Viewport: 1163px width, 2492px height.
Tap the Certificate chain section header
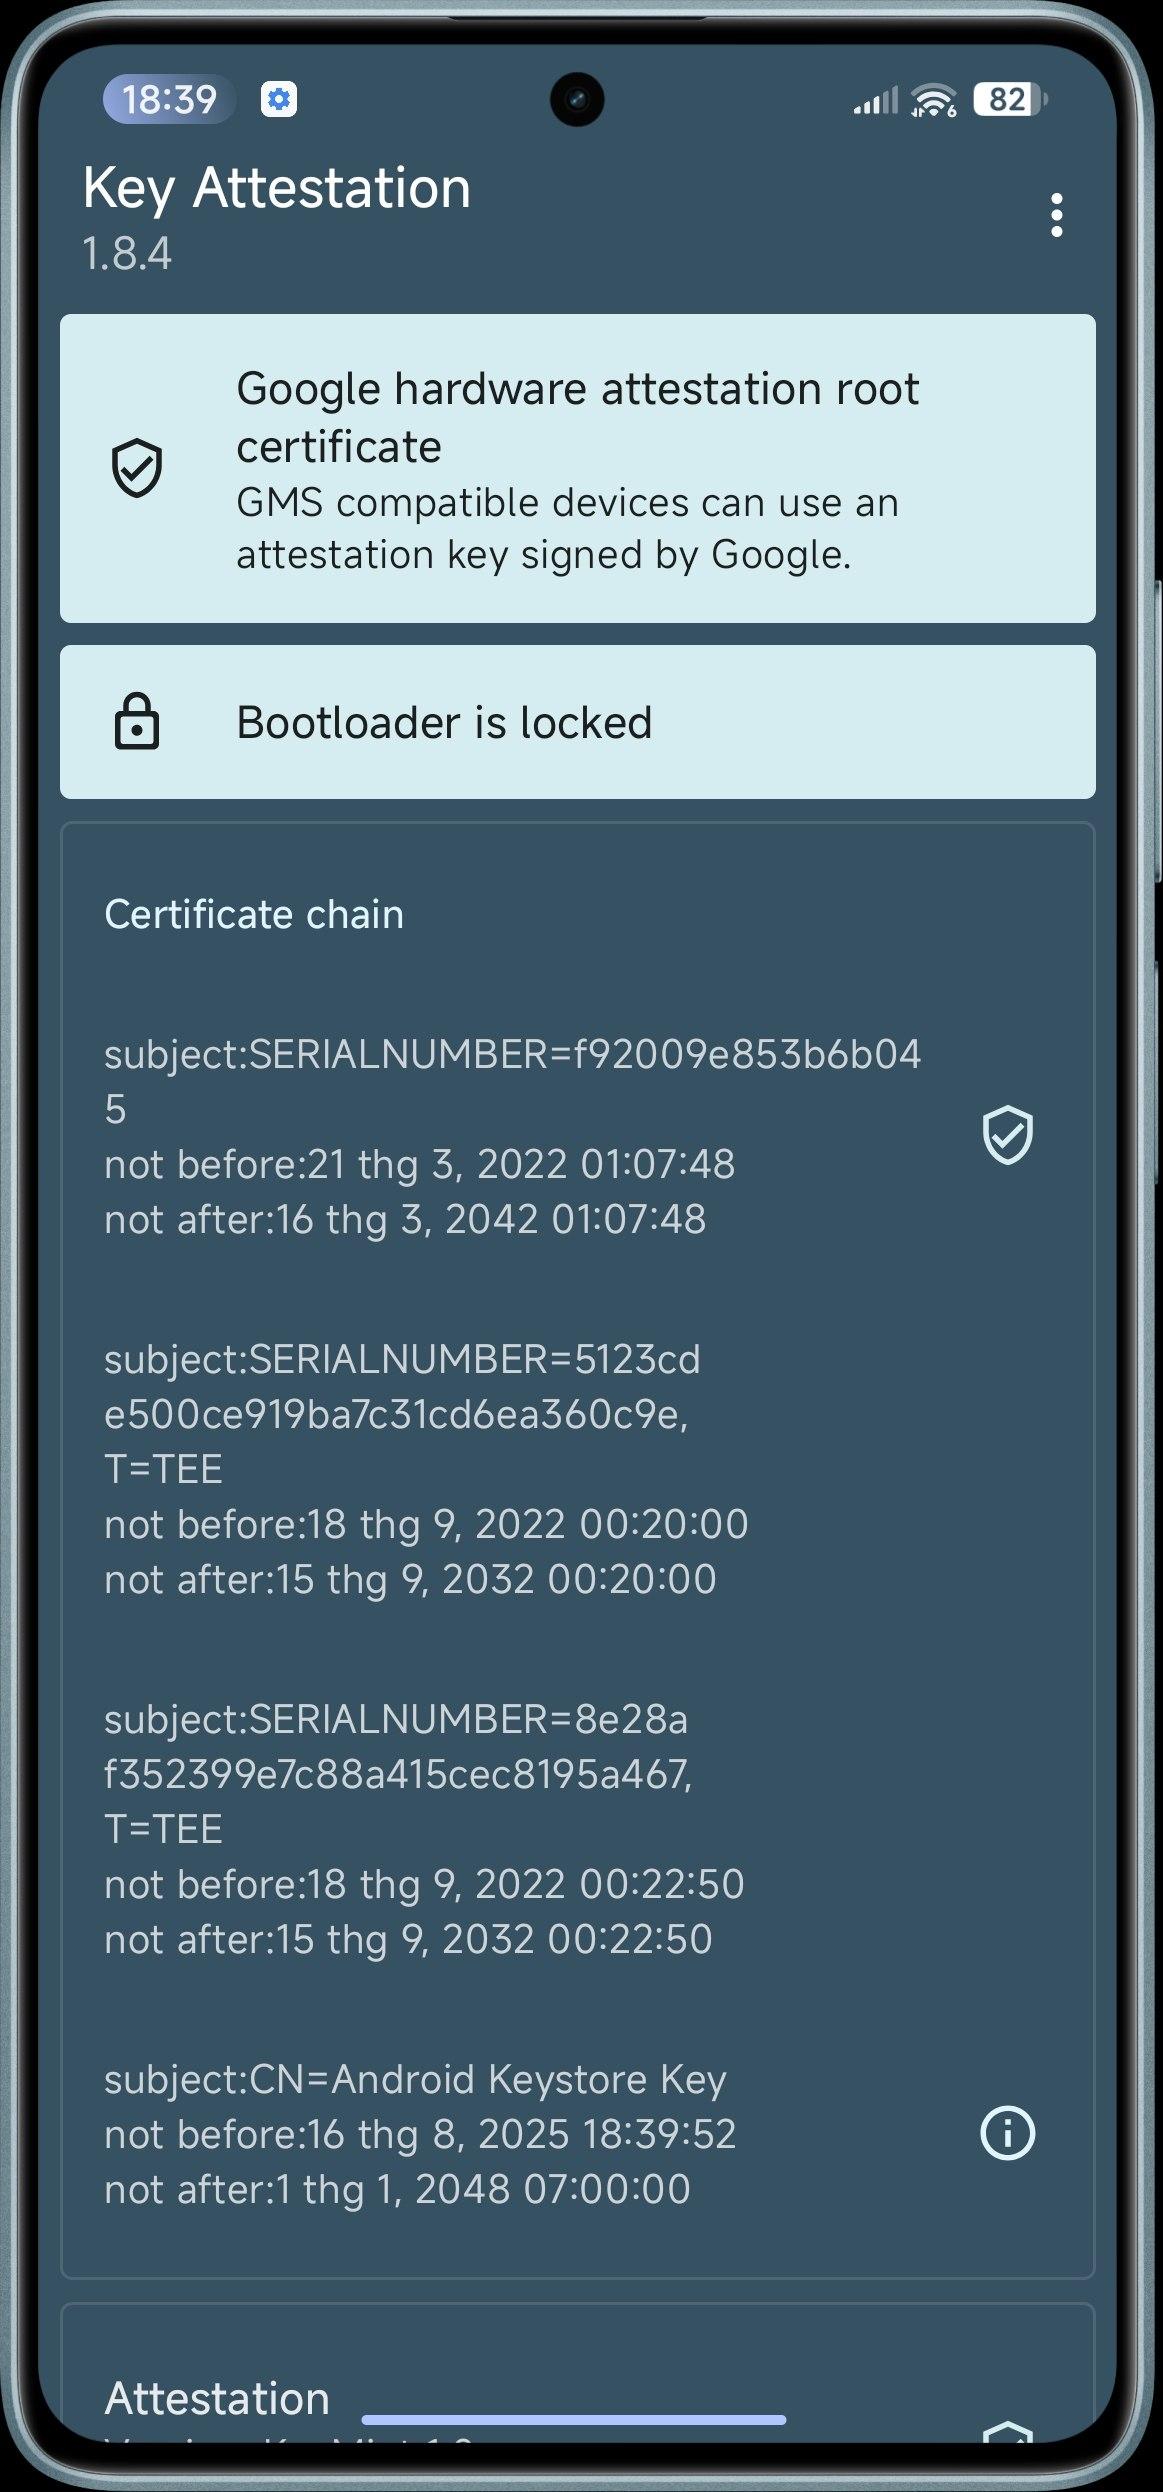pyautogui.click(x=254, y=914)
